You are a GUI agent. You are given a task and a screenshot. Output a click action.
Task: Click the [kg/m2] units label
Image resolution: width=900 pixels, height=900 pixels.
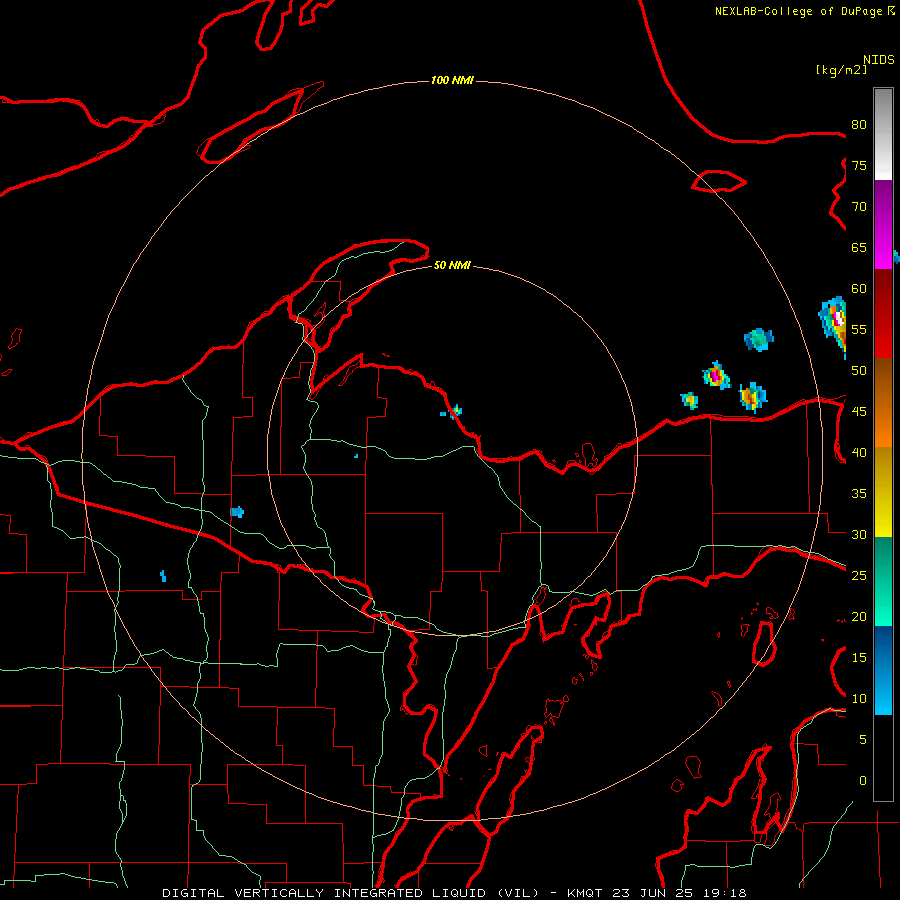click(x=841, y=70)
